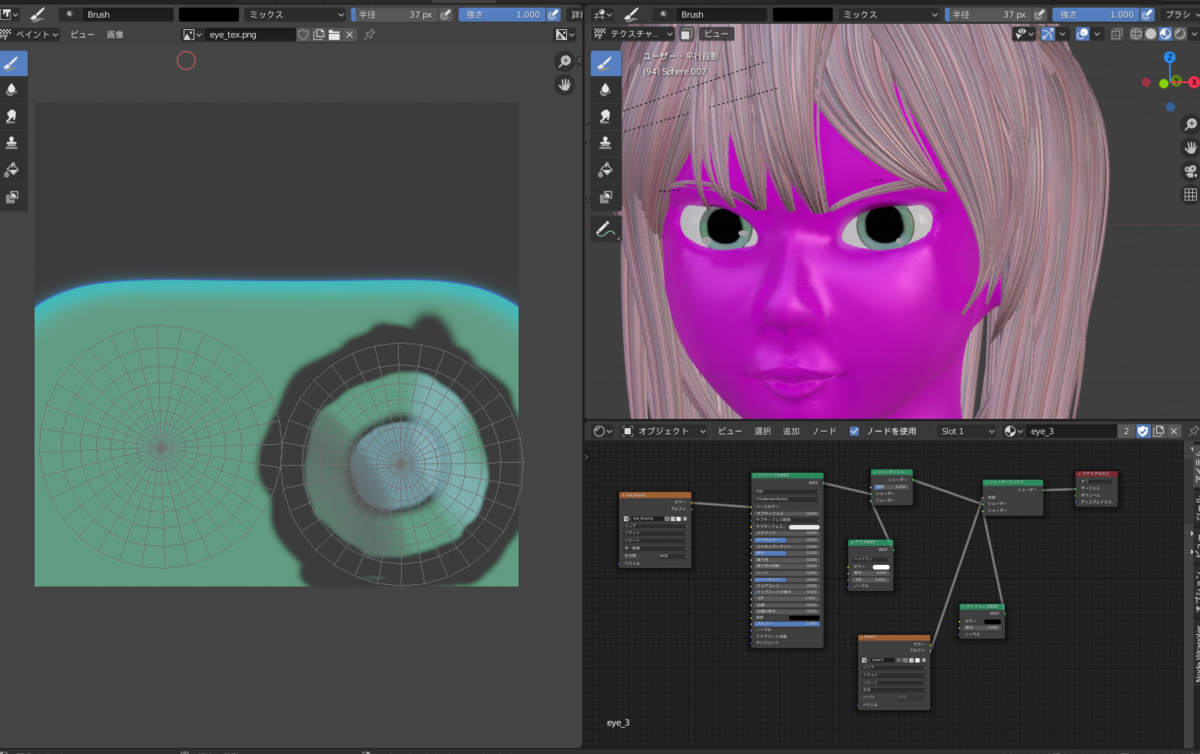Viewport: 1200px width, 754px height.
Task: Toggle pin icon in image editor header
Action: click(369, 34)
